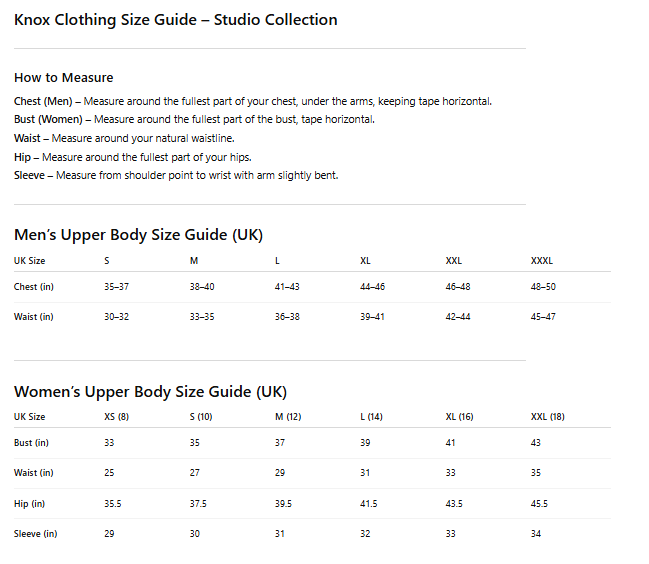Click the How to Measure heading

[64, 78]
